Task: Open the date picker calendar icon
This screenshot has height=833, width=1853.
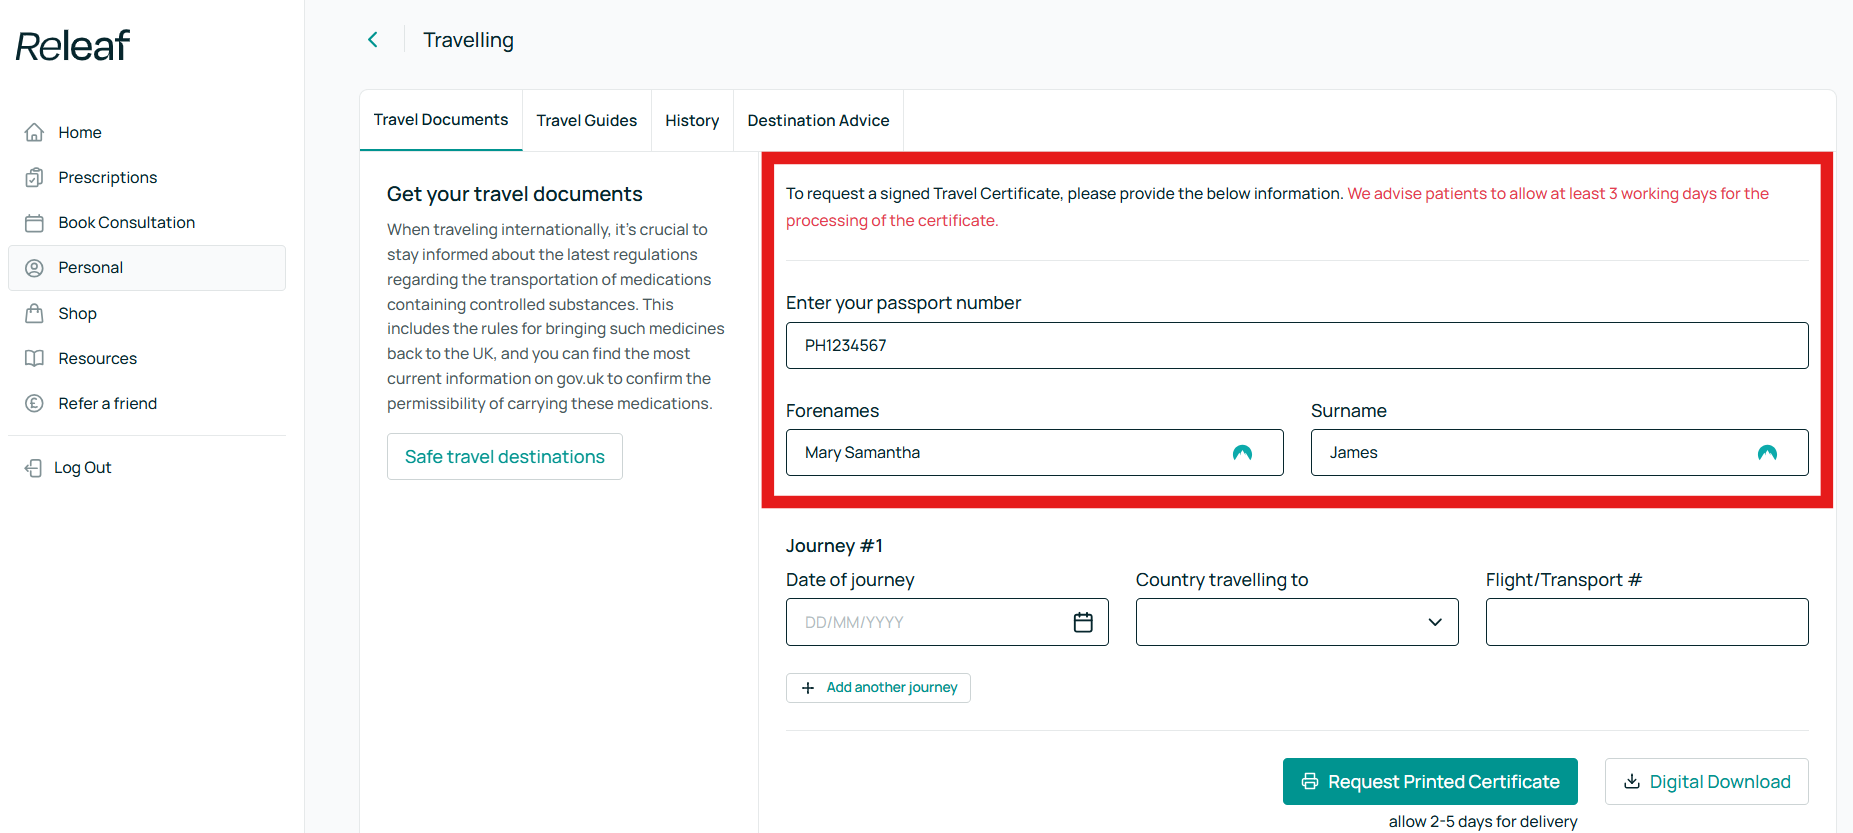Action: (1083, 622)
